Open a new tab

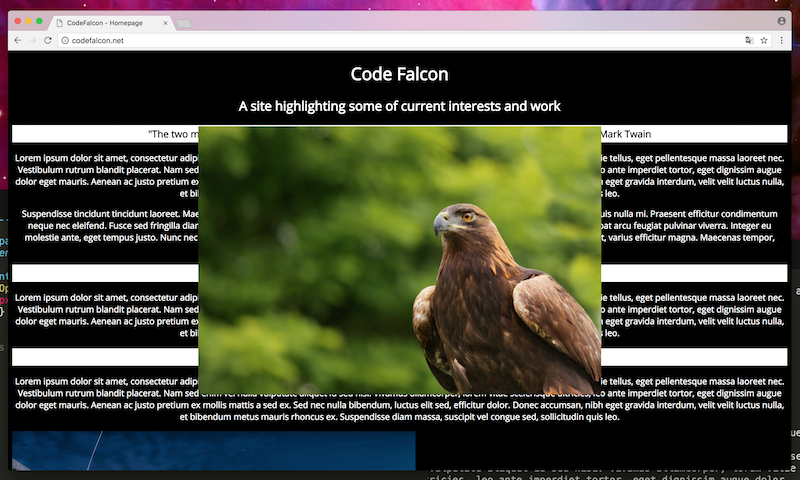(x=184, y=23)
